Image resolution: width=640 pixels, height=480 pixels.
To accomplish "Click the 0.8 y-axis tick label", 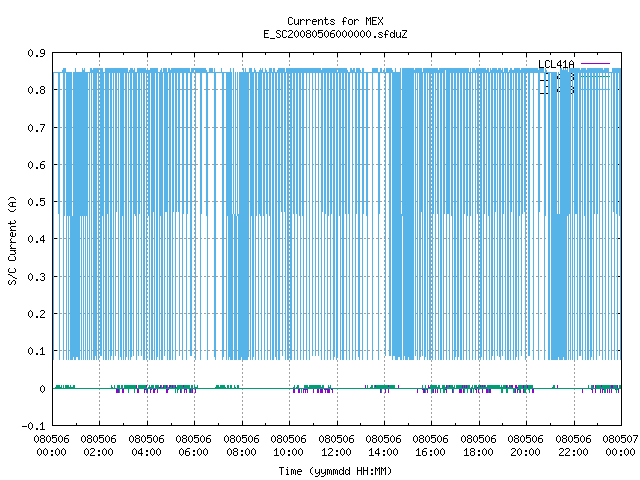I will click(36, 90).
